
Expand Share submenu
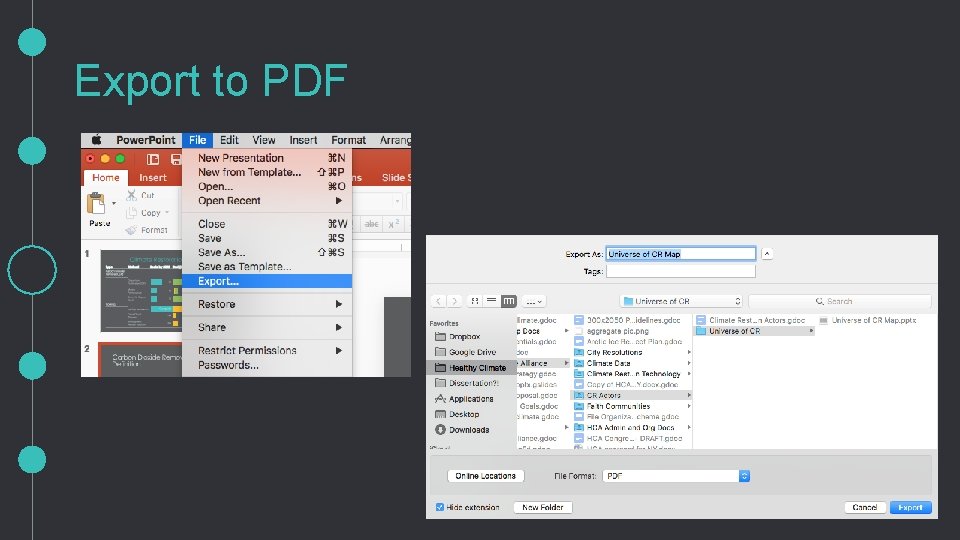point(339,328)
